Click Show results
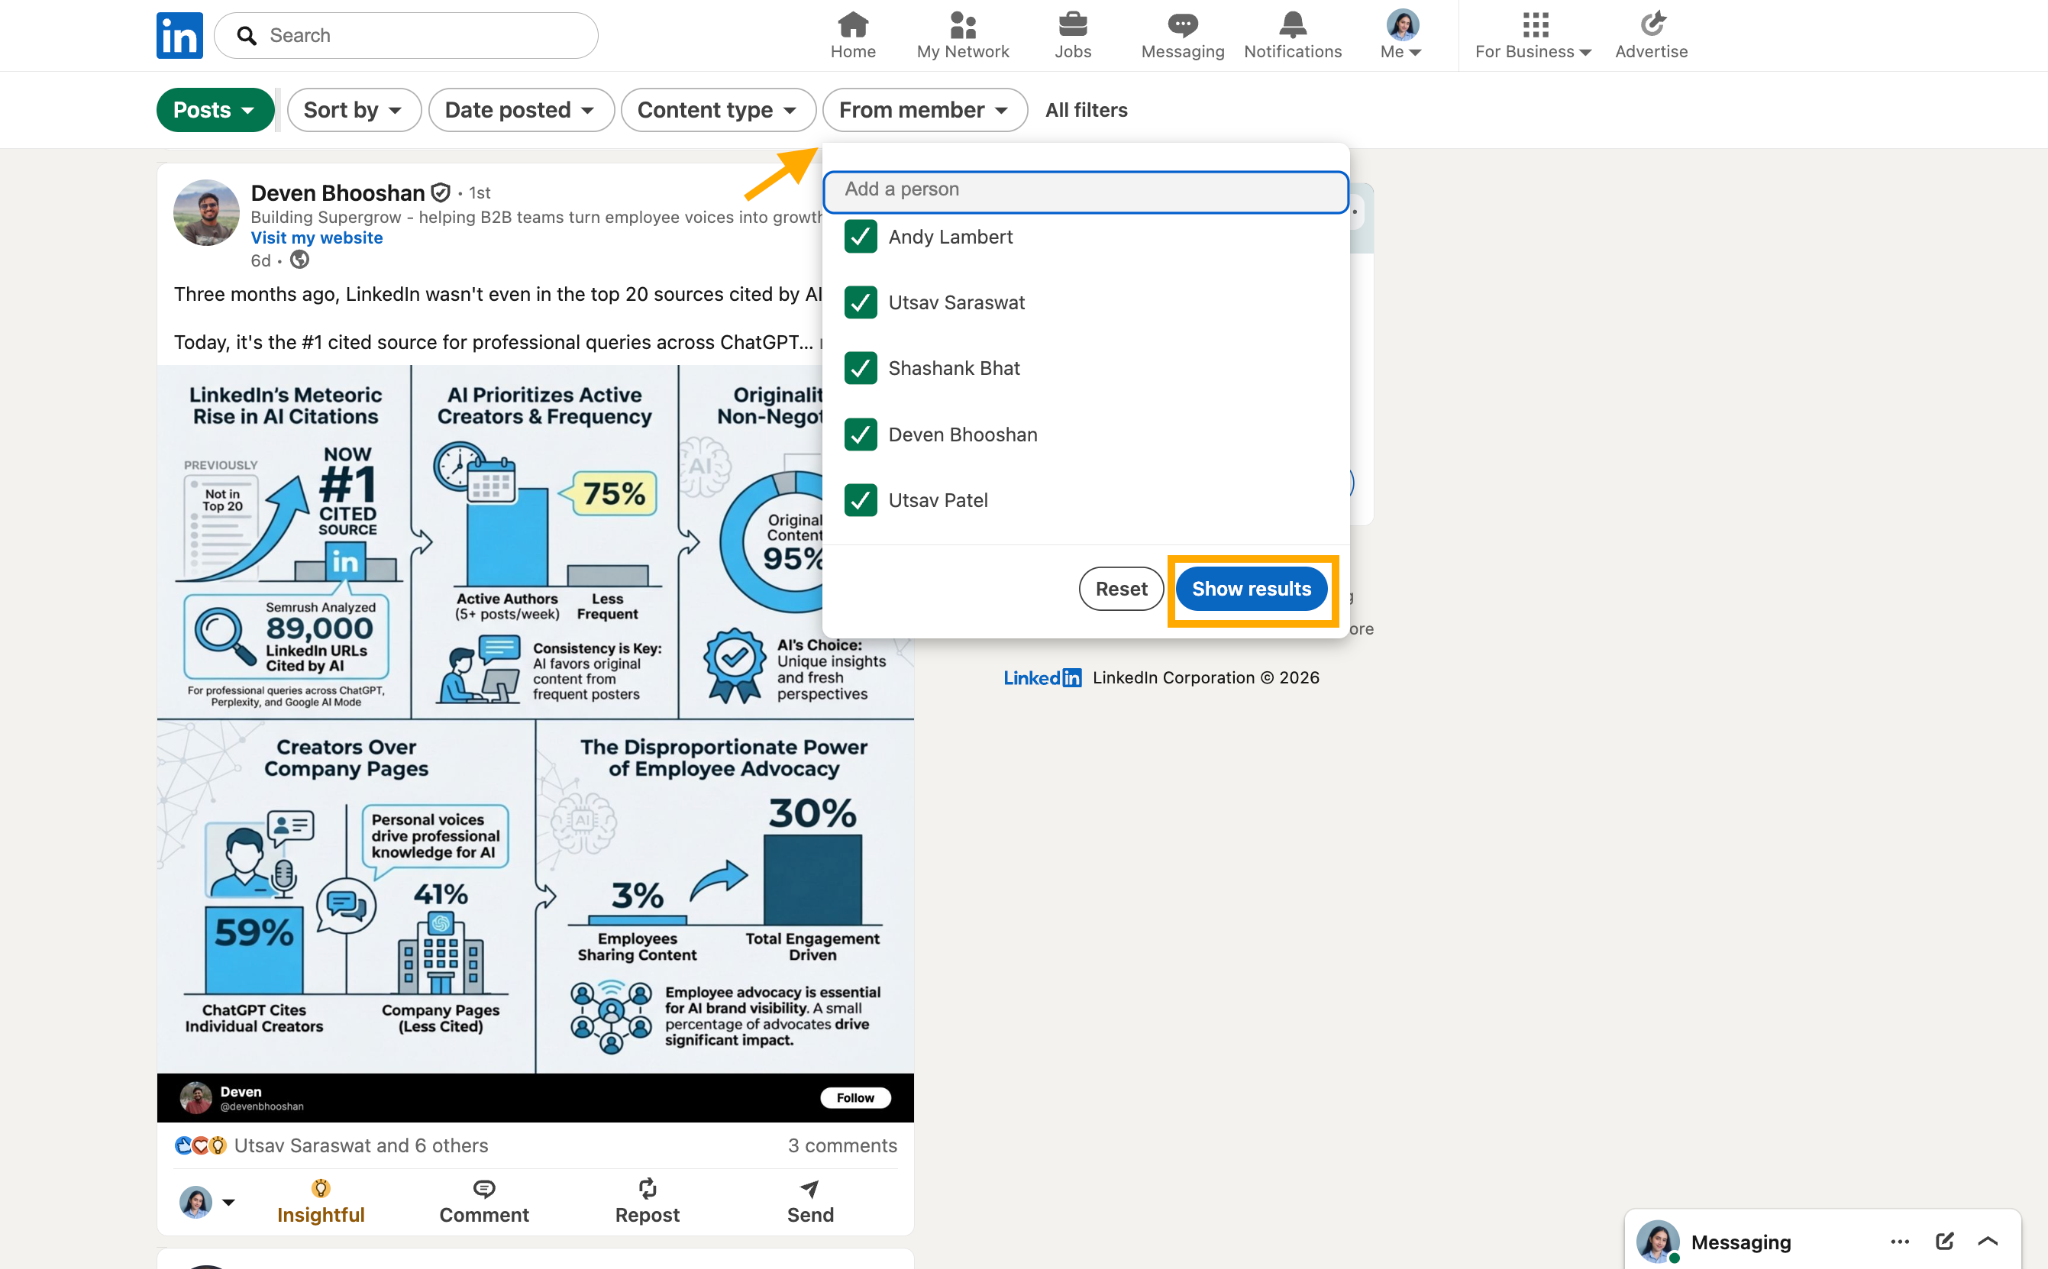 (1251, 589)
